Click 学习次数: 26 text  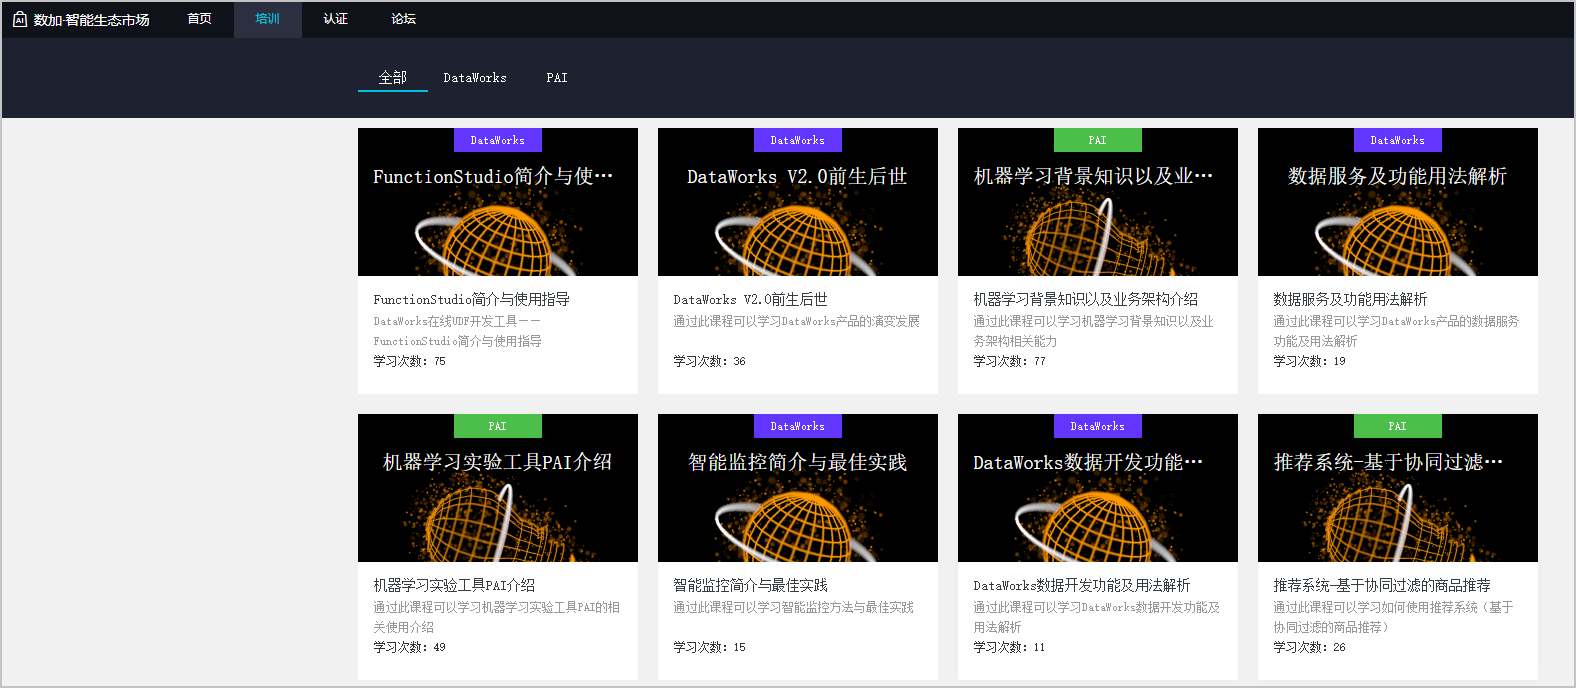pyautogui.click(x=1309, y=647)
